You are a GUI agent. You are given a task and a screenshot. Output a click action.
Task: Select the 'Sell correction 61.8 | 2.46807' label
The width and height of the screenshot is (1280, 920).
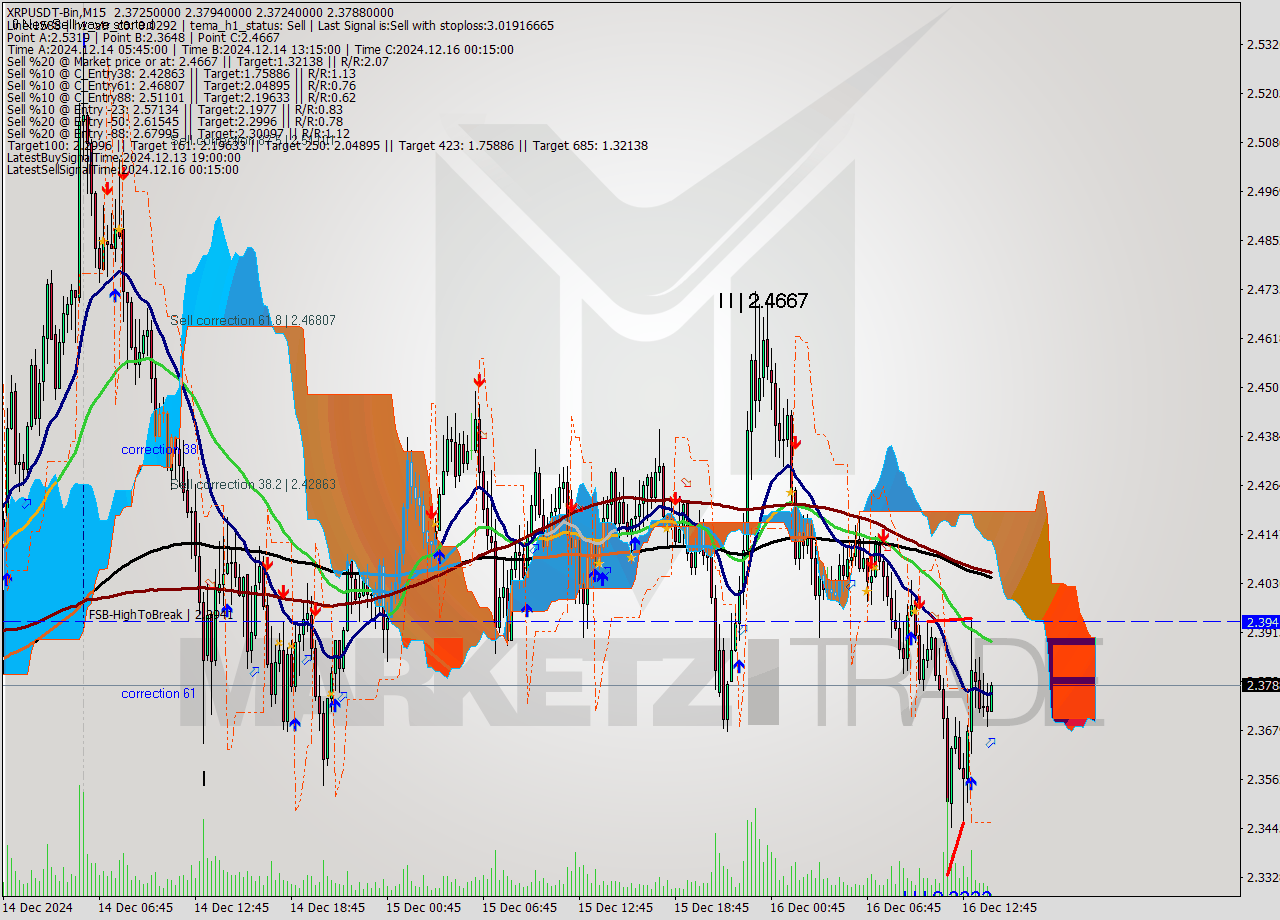(x=253, y=320)
